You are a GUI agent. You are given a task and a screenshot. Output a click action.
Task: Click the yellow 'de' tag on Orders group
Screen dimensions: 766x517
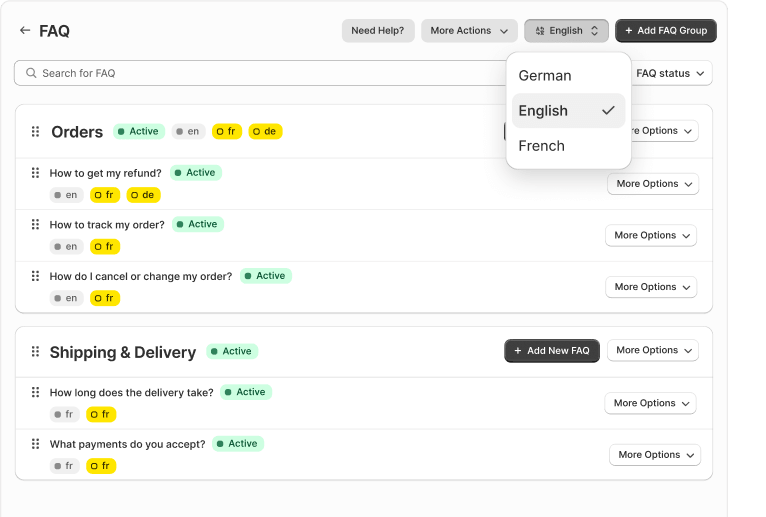pyautogui.click(x=265, y=131)
